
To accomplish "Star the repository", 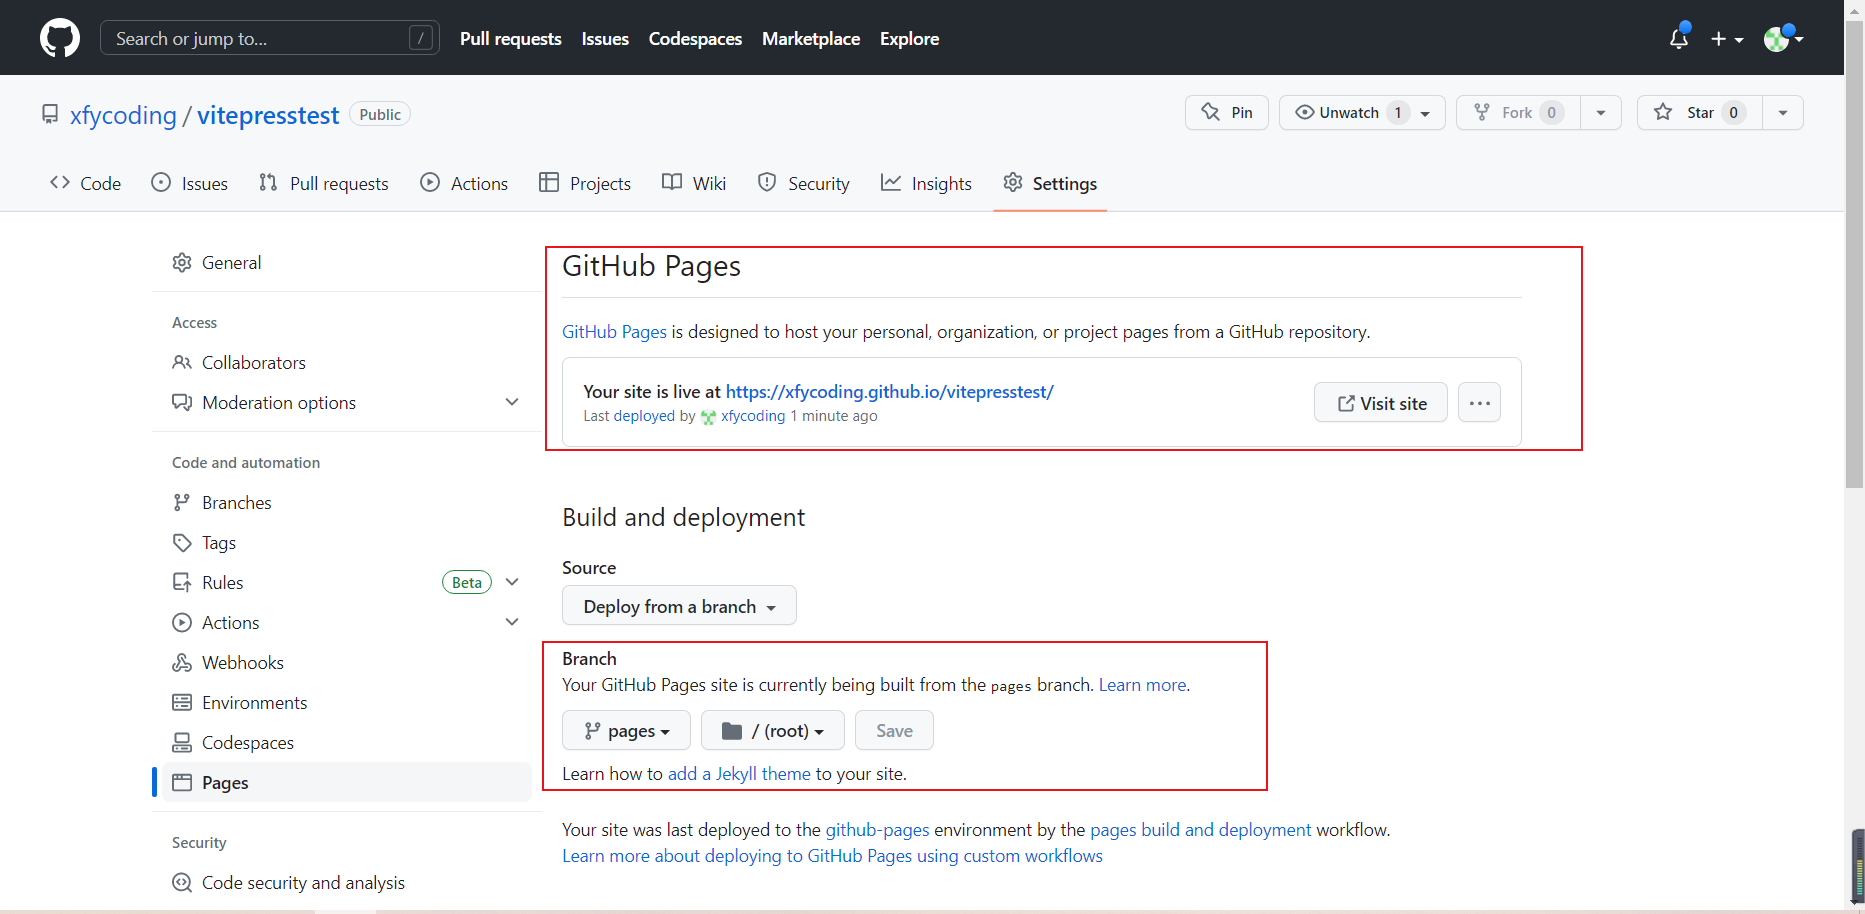I will point(1699,113).
